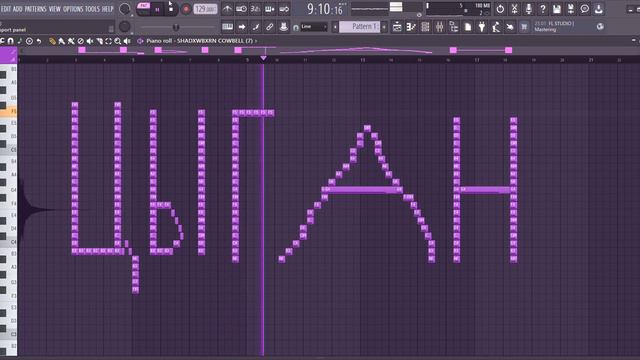Open the Mixer window
Image resolution: width=640 pixels, height=360 pixels.
click(440, 27)
